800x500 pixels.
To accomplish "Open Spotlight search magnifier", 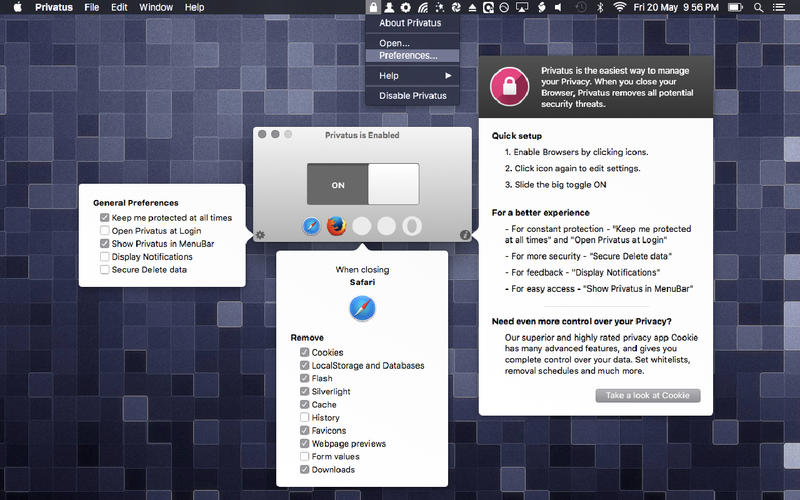I will coord(759,7).
